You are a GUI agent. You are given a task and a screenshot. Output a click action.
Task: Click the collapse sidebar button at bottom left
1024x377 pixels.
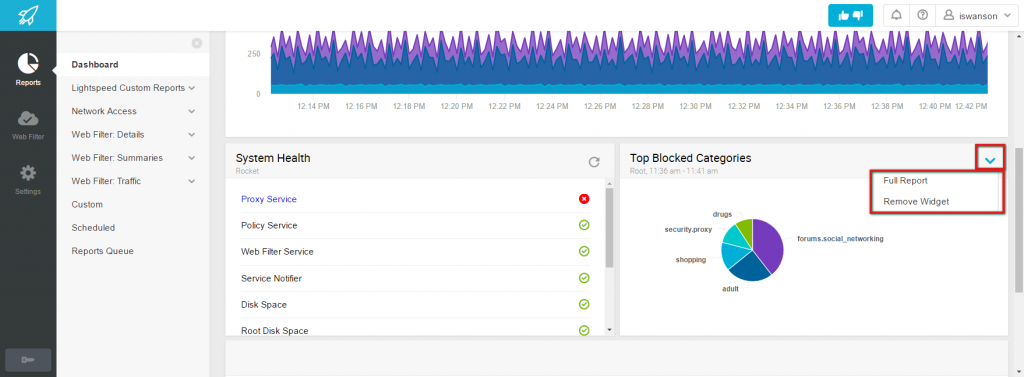(28, 360)
